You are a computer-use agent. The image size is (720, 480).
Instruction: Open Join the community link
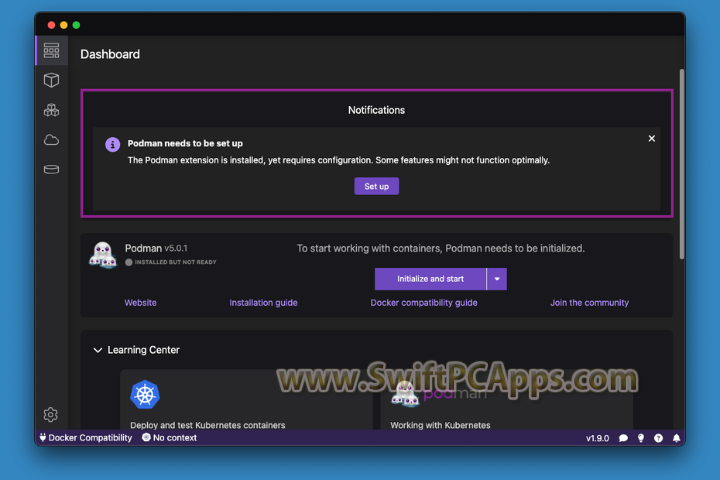[x=590, y=303]
